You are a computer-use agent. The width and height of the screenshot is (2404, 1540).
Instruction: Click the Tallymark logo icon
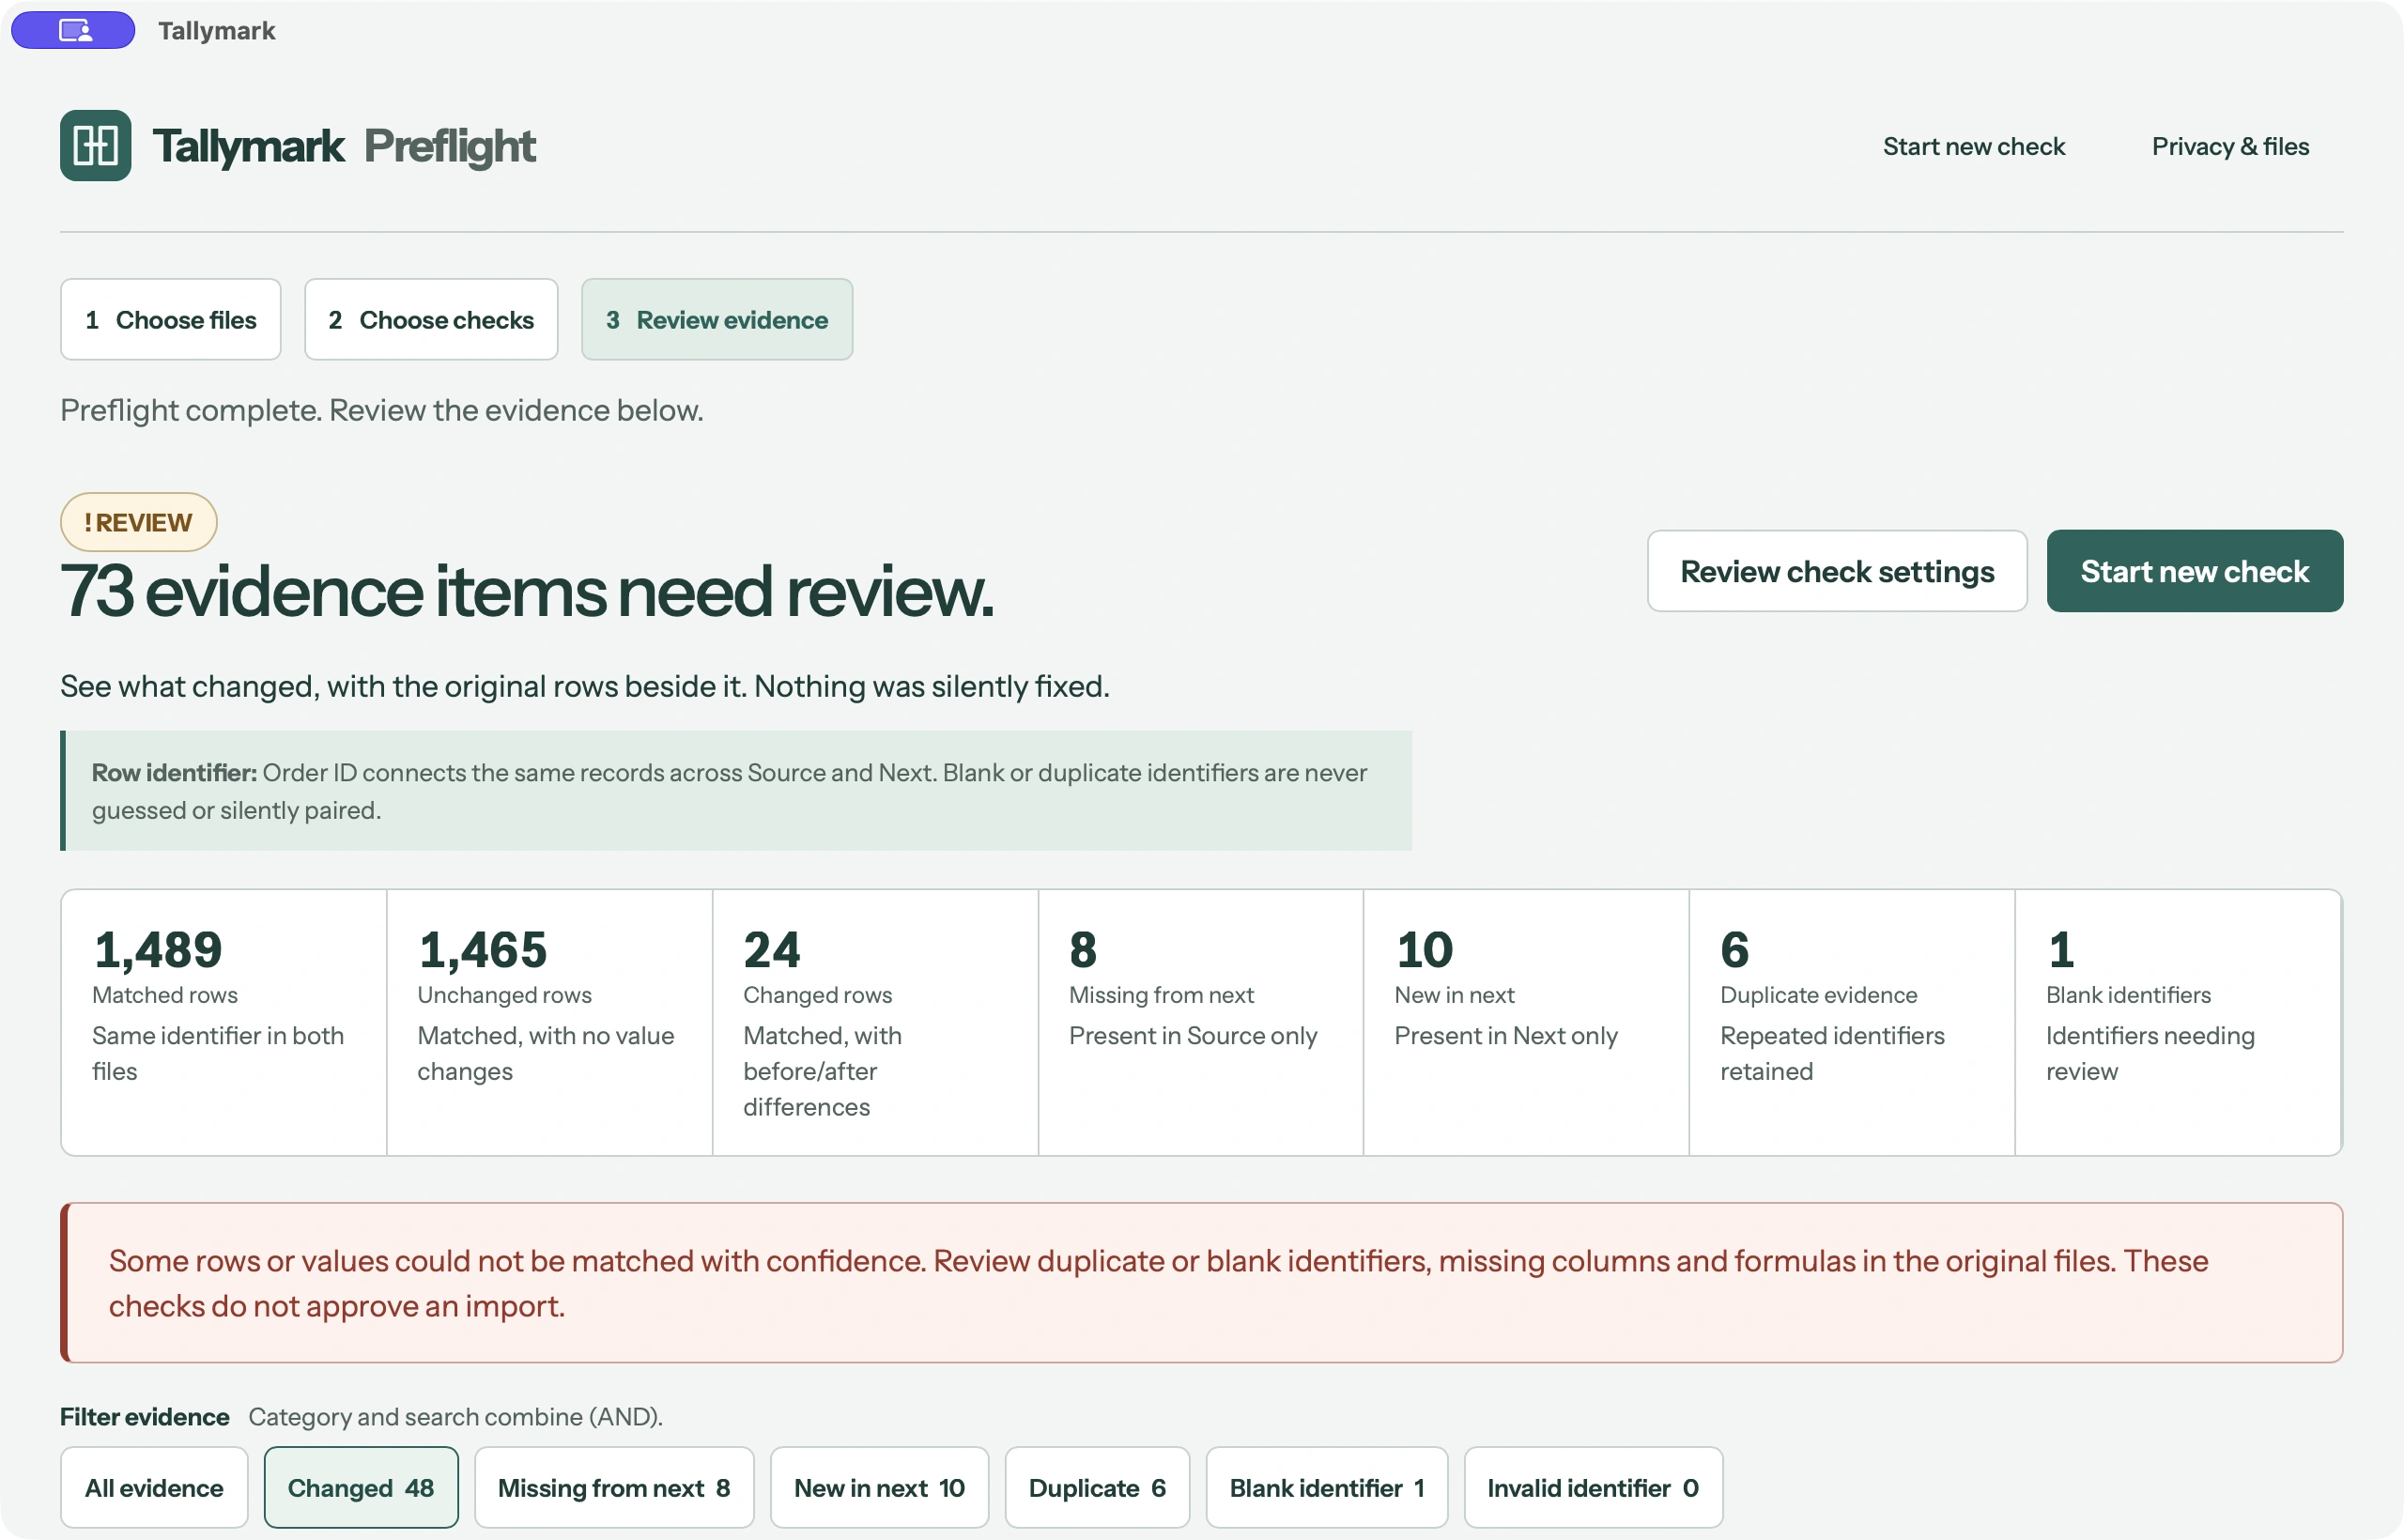pos(95,146)
